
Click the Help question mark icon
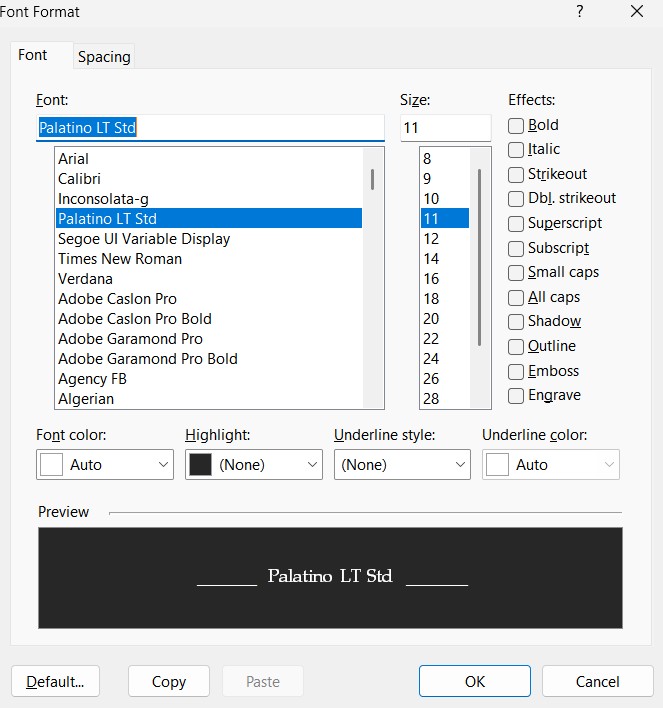tap(580, 12)
